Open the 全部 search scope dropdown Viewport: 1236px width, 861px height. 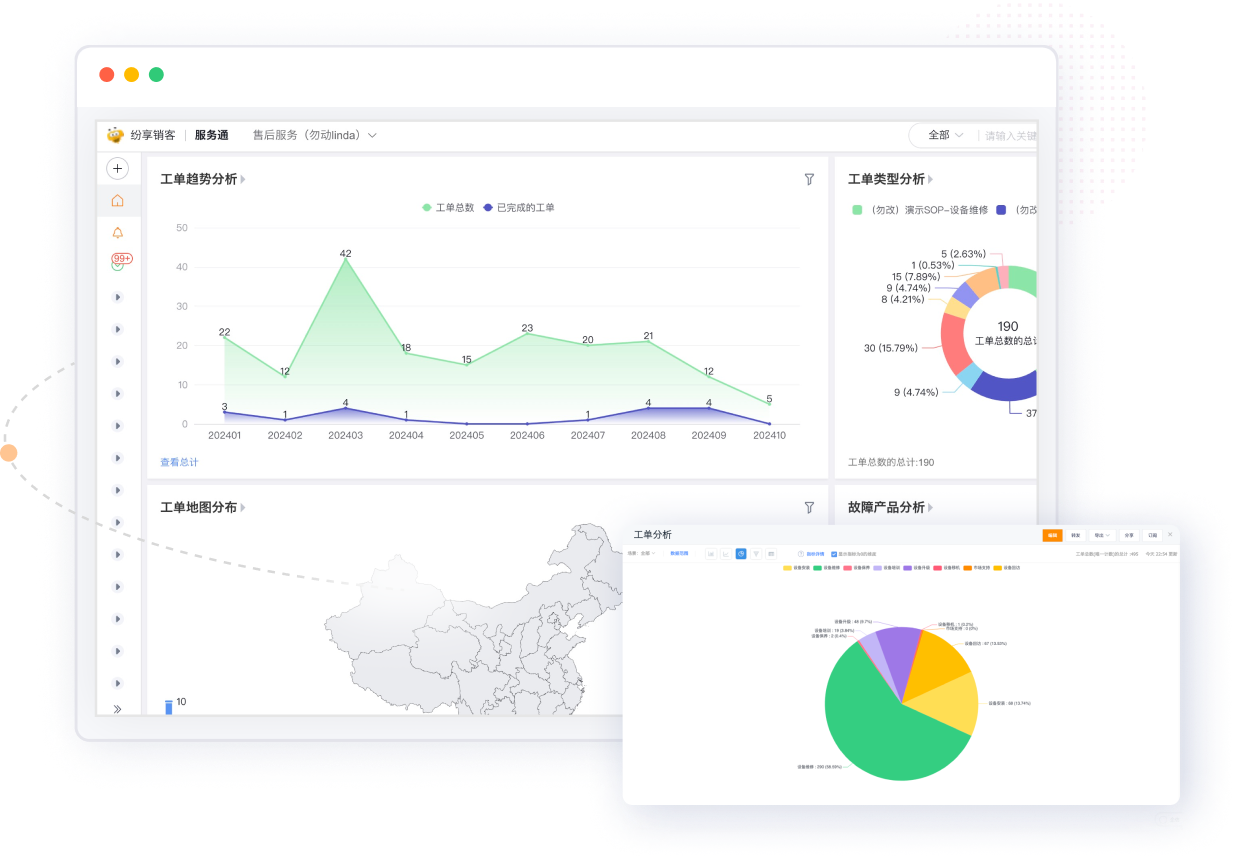[x=945, y=135]
